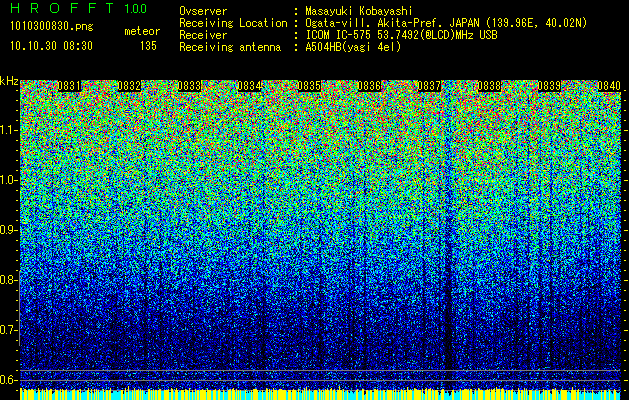The image size is (629, 400).
Task: Click the 0.9 kHz axis label
Action: (8, 230)
